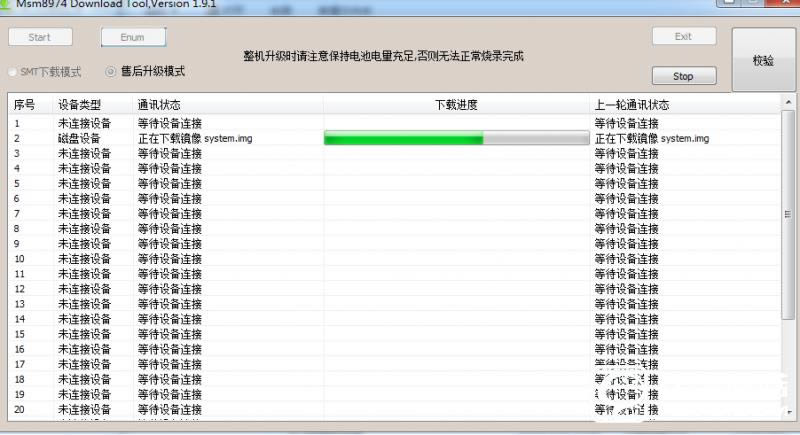Image resolution: width=800 pixels, height=435 pixels.
Task: Click the Start button
Action: (x=40, y=37)
